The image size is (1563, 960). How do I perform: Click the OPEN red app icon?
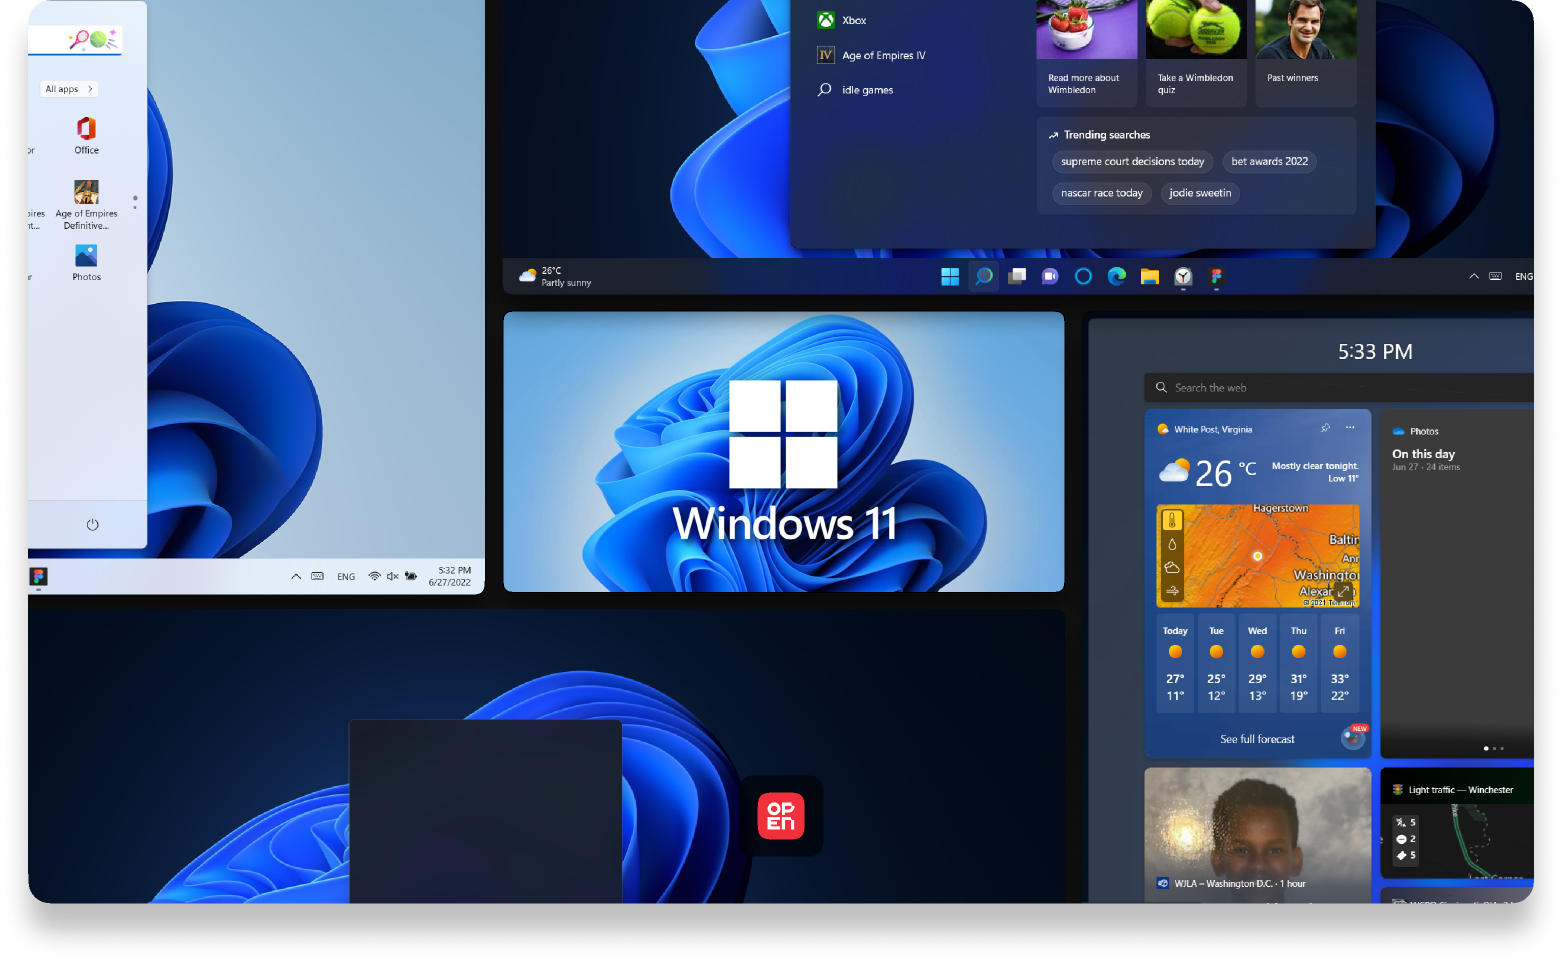tap(781, 816)
